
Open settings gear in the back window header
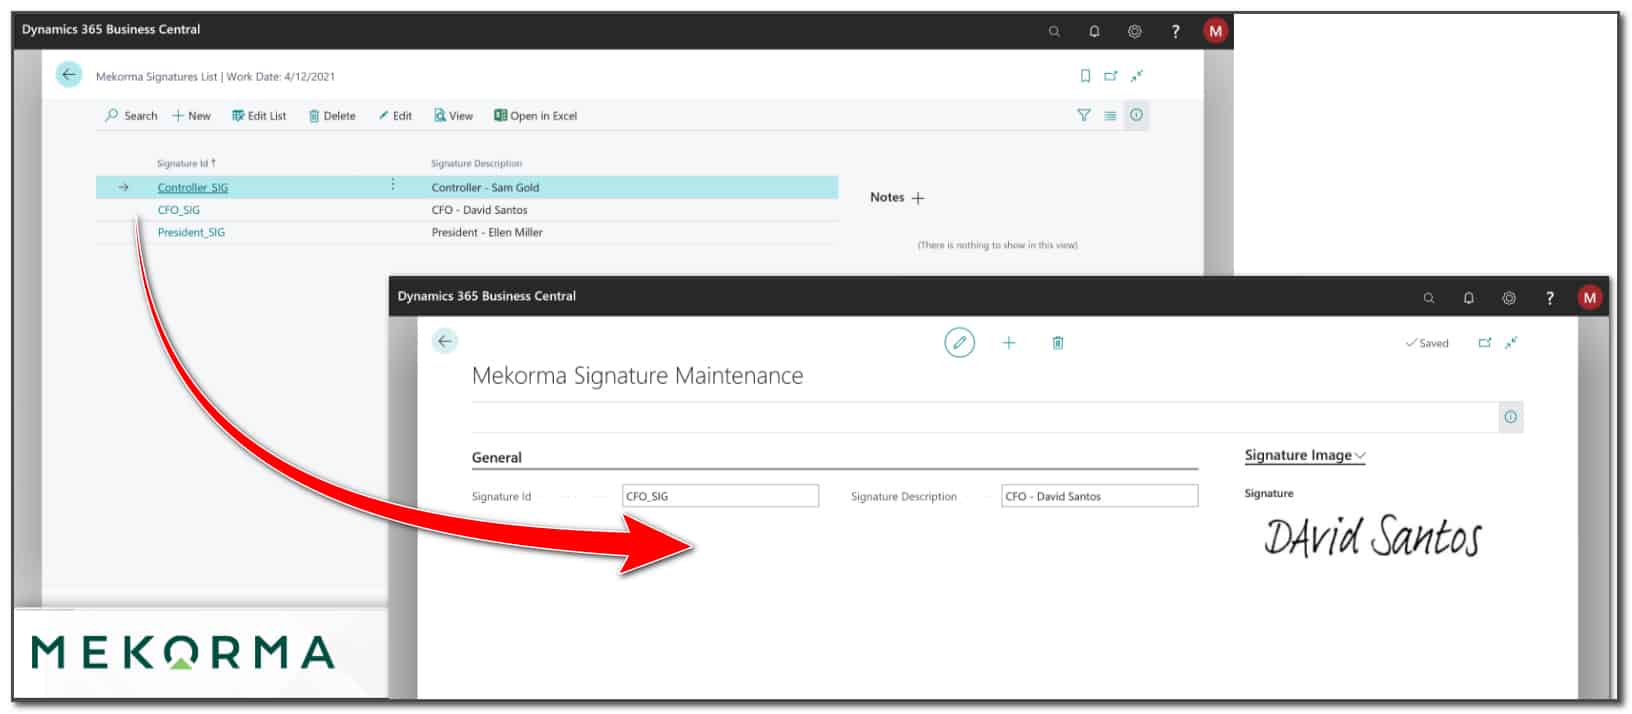click(1135, 31)
